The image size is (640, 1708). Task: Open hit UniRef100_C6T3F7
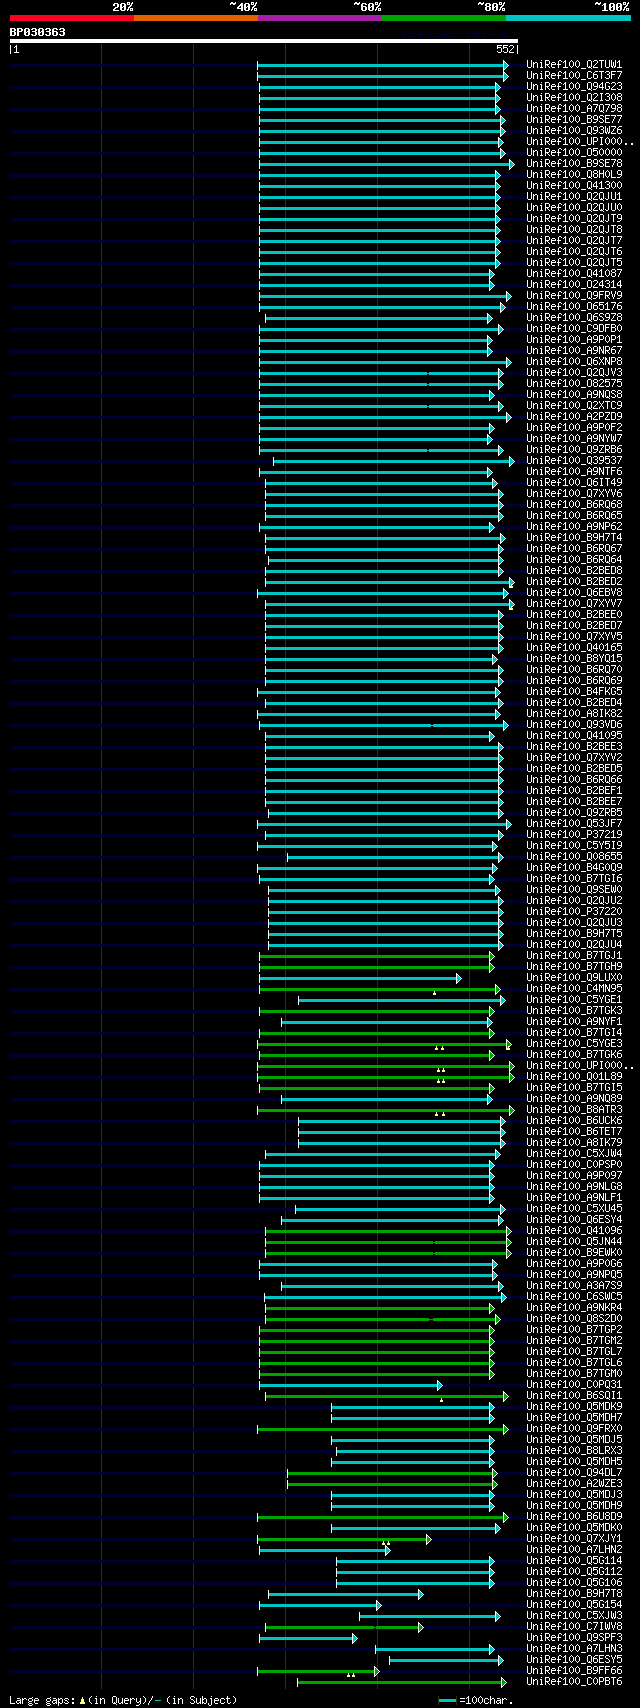[574, 75]
